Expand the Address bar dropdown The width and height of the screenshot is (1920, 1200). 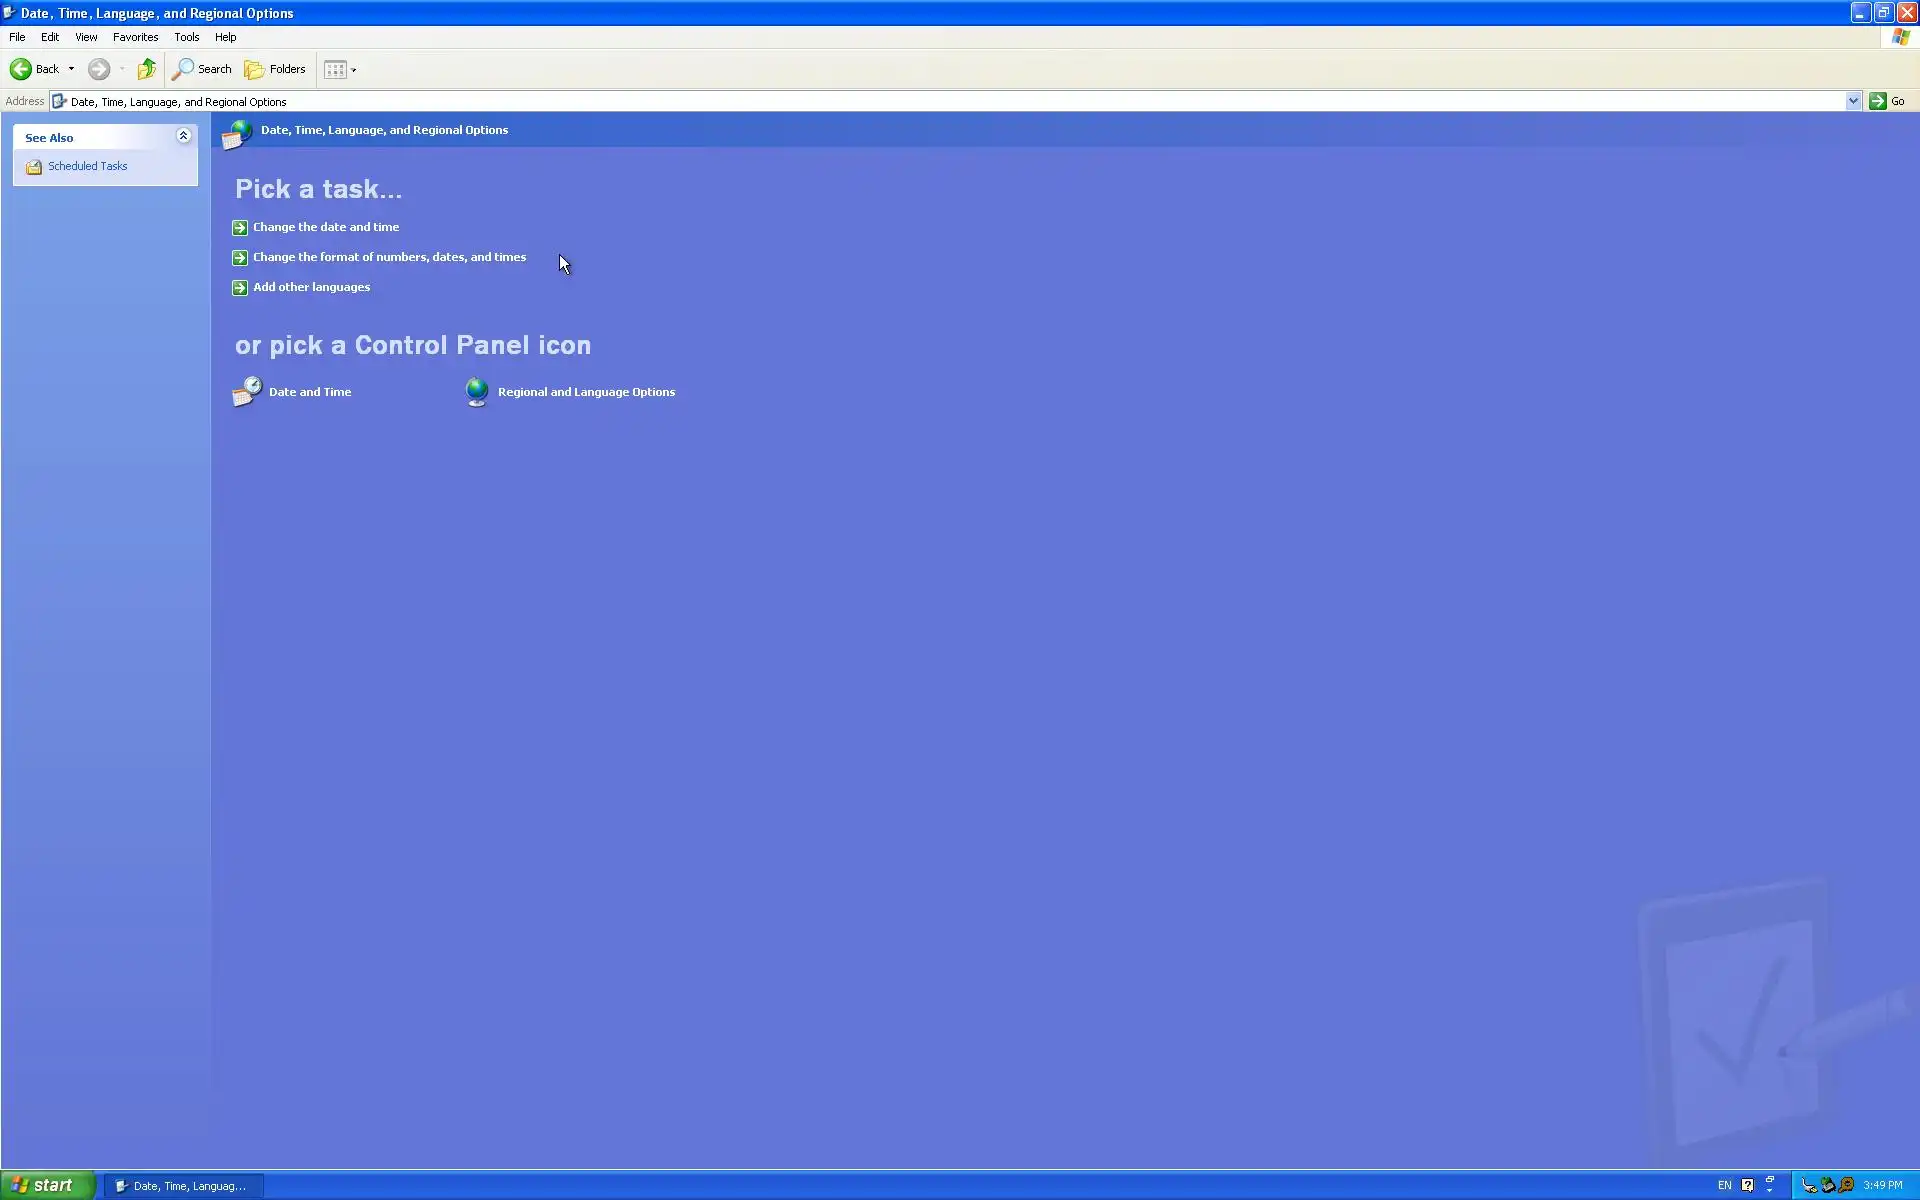click(1852, 101)
